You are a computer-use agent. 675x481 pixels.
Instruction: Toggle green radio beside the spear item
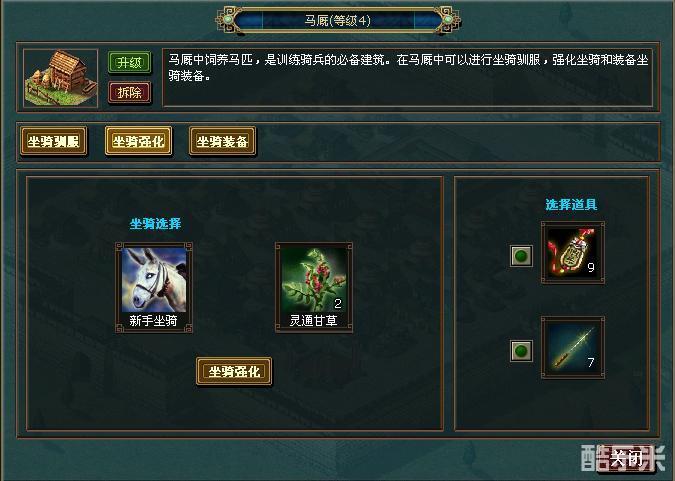[x=521, y=351]
